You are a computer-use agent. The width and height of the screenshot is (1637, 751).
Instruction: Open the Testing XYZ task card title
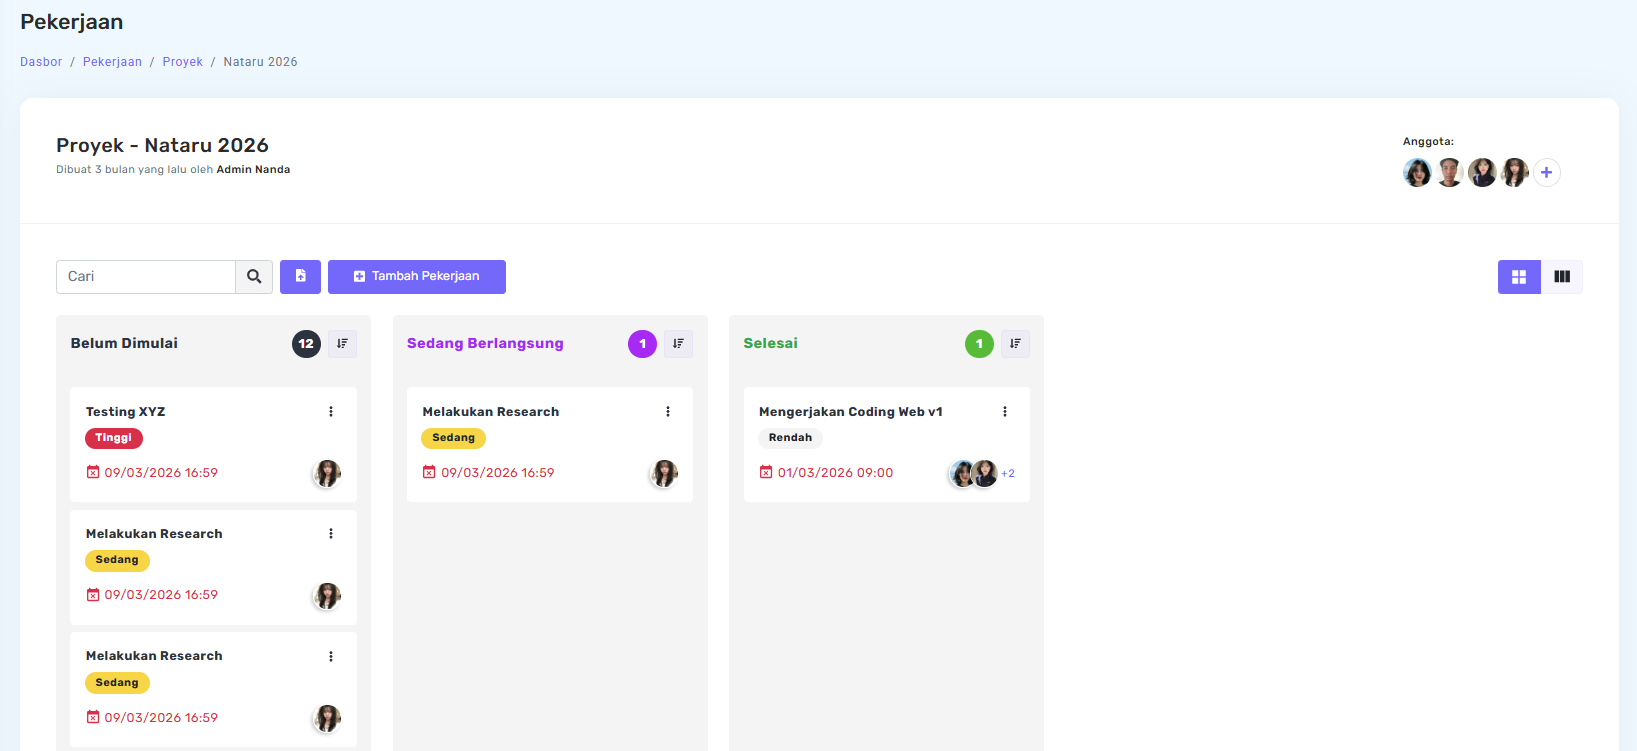pos(125,412)
